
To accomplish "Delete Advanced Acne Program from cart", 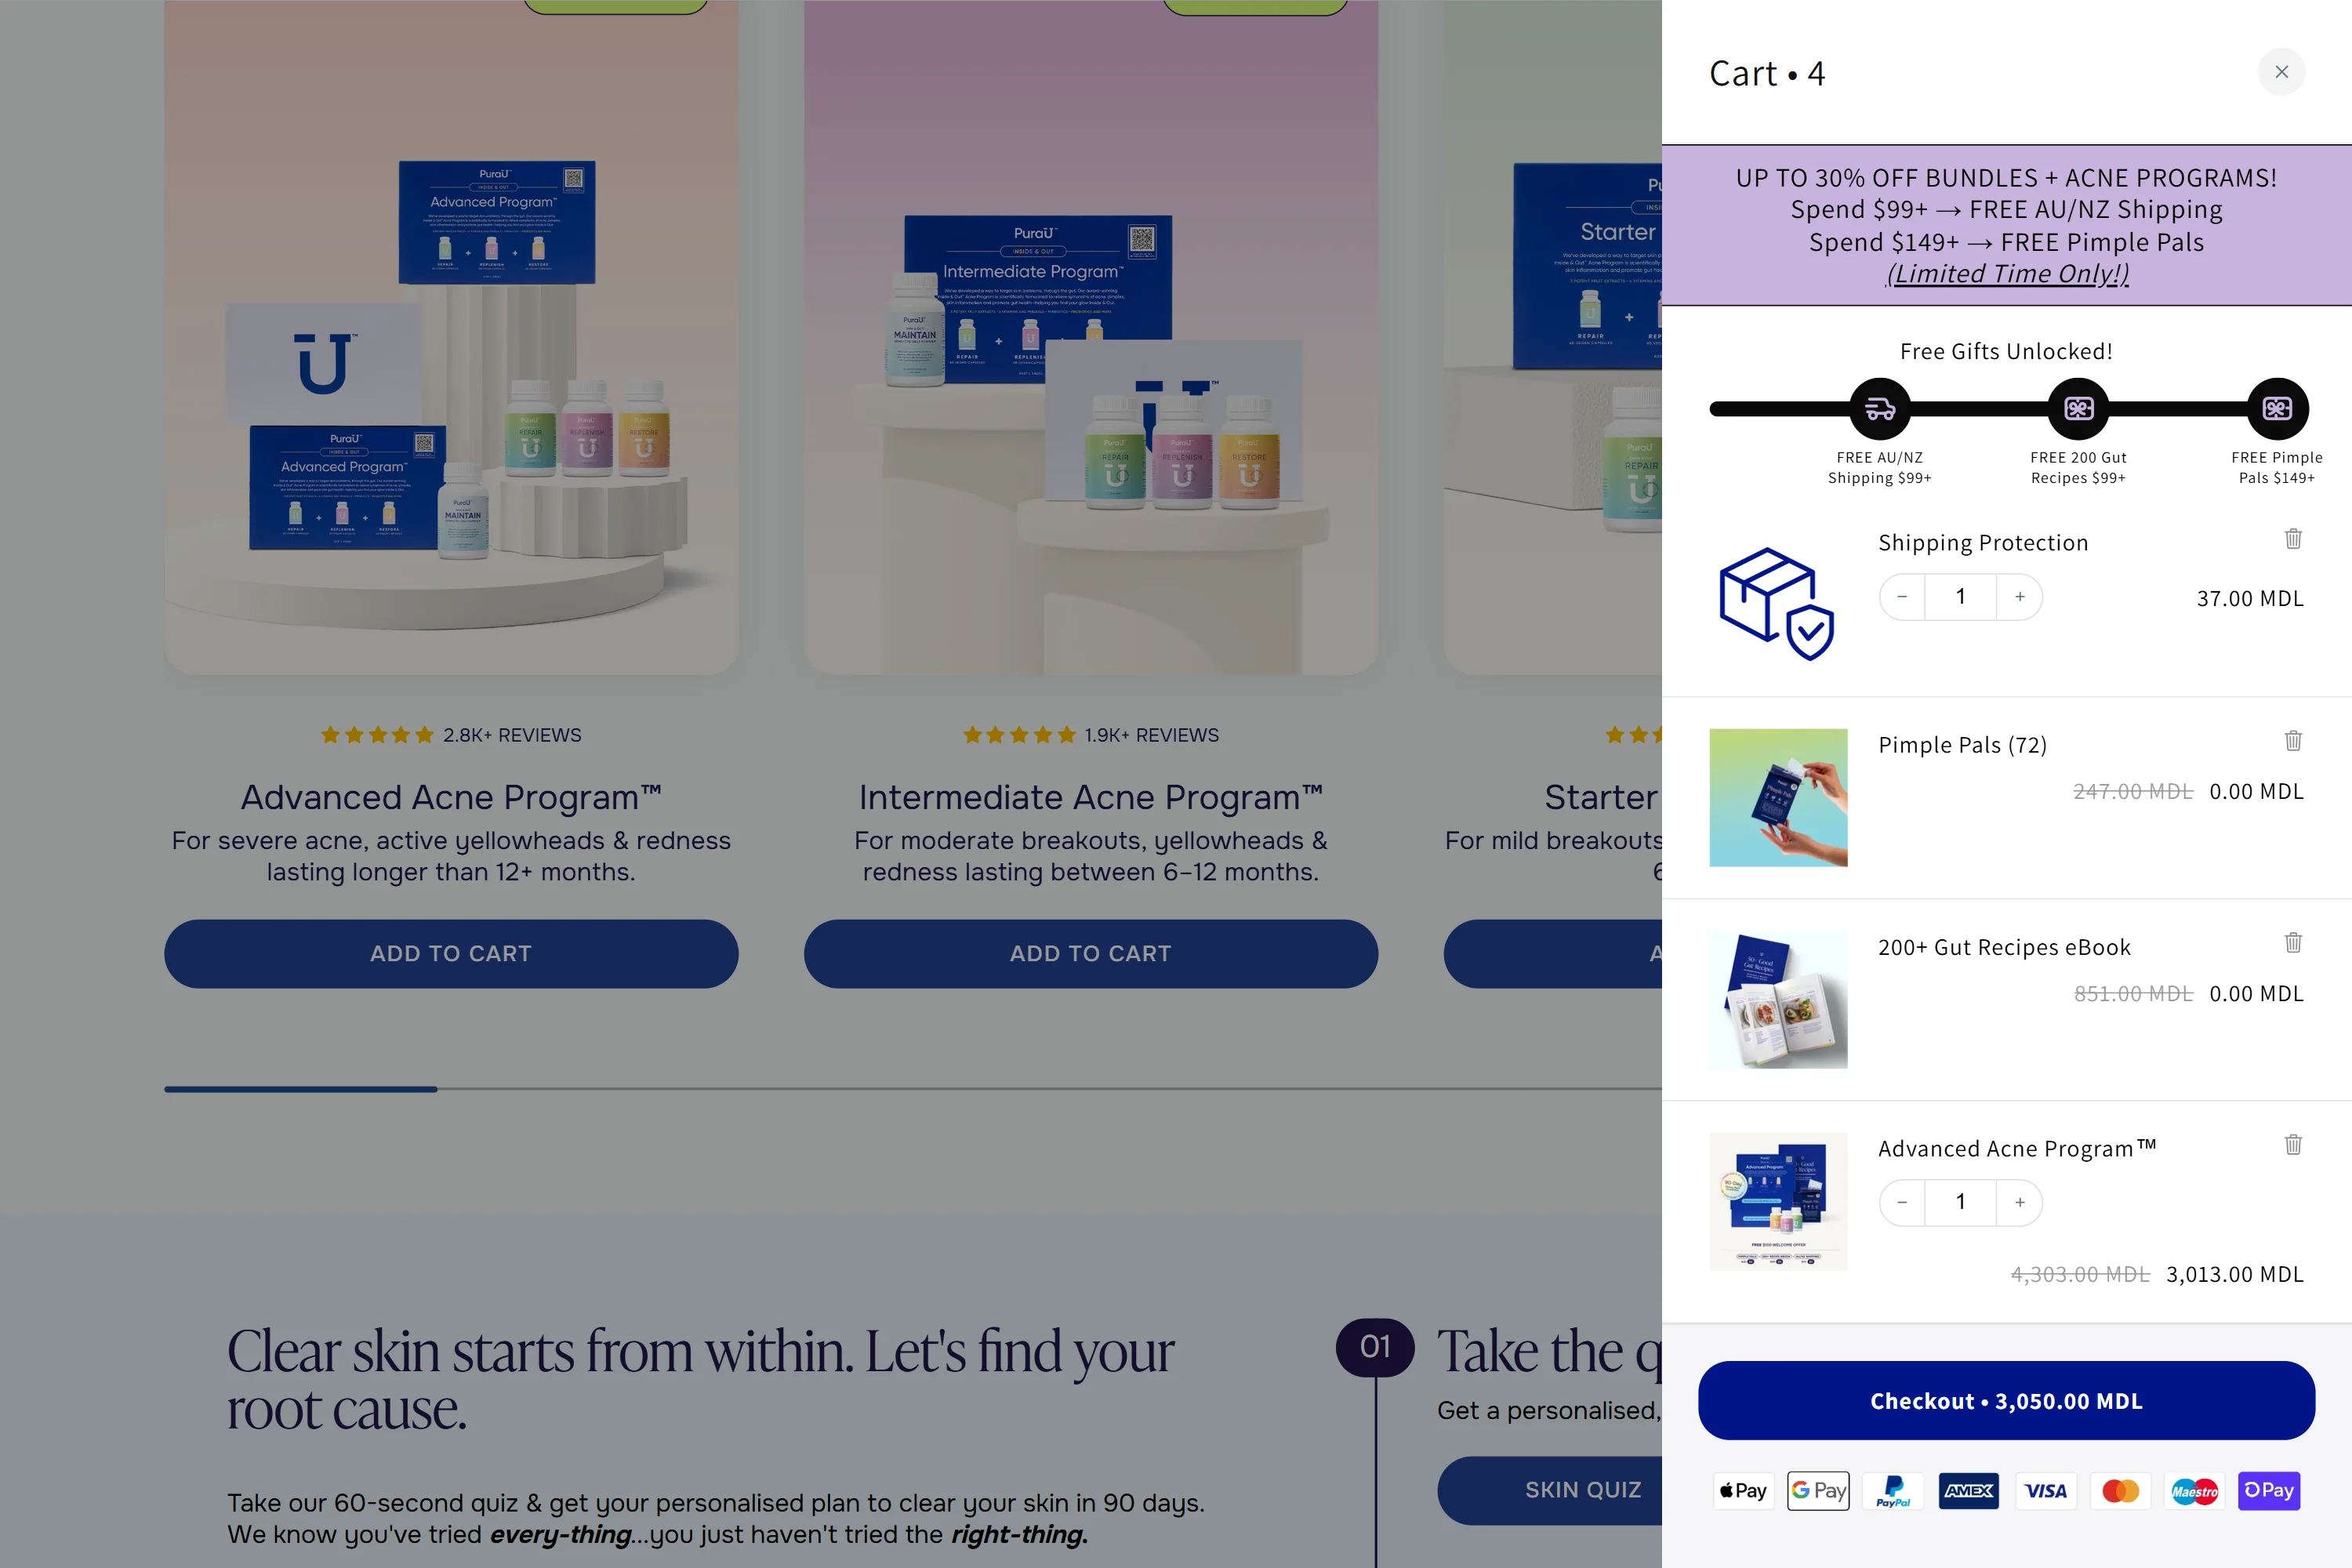I will point(2293,1145).
